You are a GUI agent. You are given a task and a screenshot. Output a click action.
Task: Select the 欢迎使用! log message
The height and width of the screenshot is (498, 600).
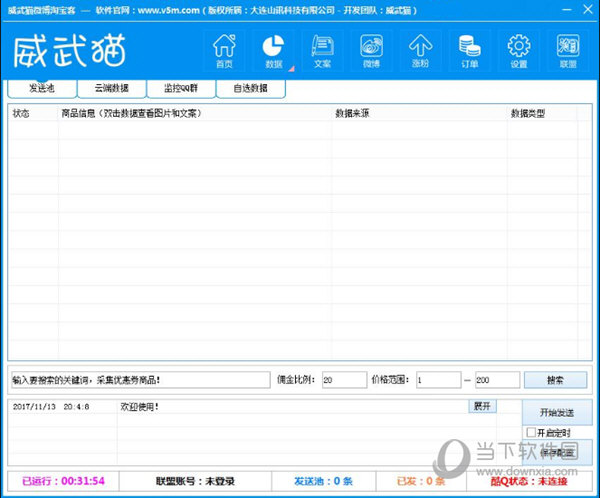coord(140,407)
